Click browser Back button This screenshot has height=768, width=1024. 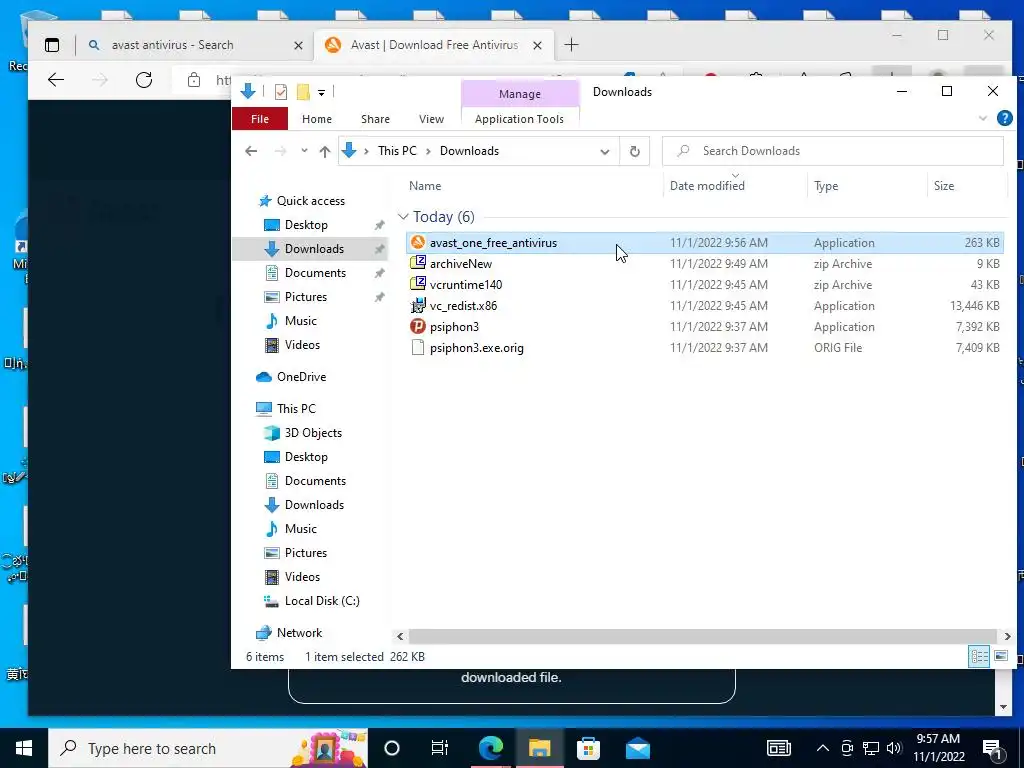(56, 80)
